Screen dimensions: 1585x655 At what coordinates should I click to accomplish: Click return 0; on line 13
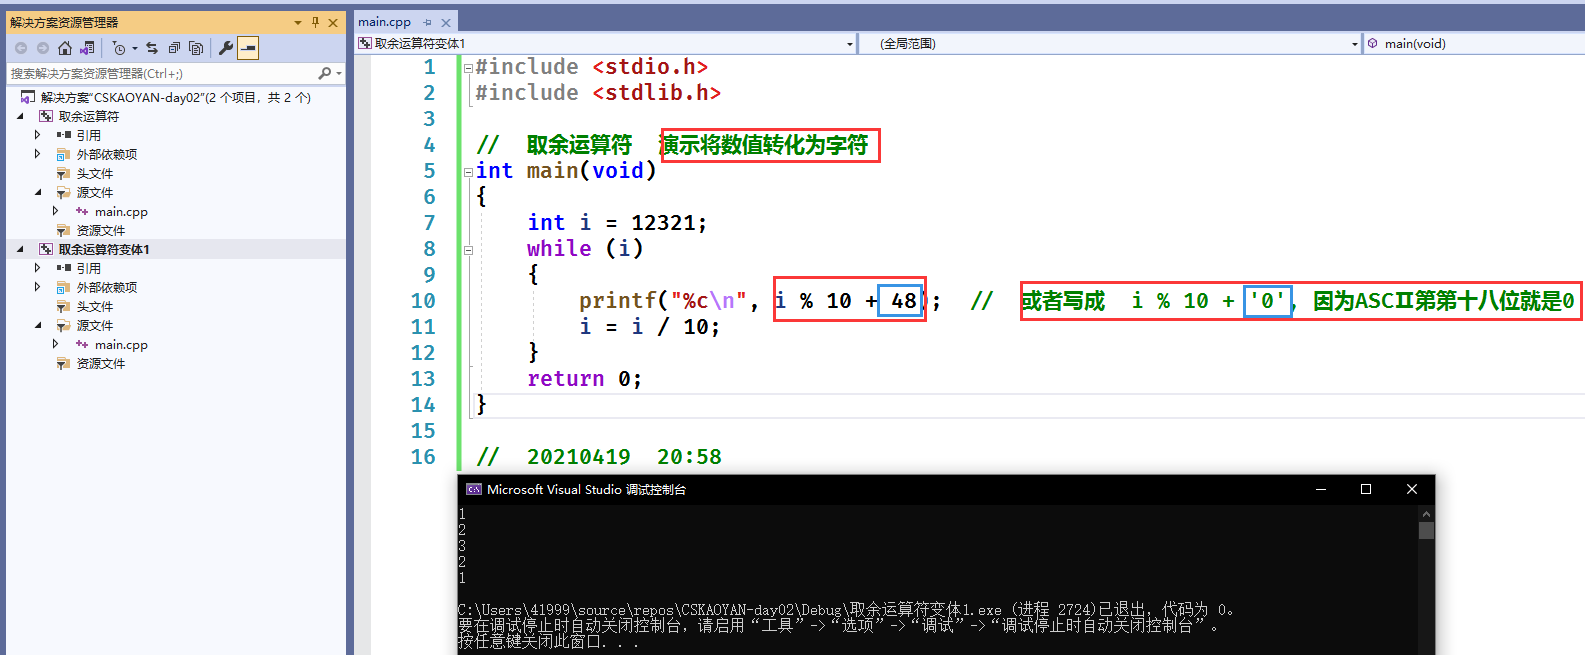pos(584,379)
